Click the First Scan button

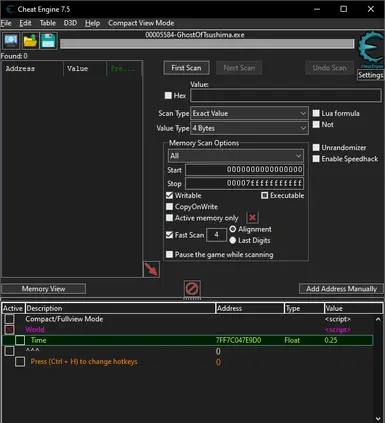click(x=186, y=68)
